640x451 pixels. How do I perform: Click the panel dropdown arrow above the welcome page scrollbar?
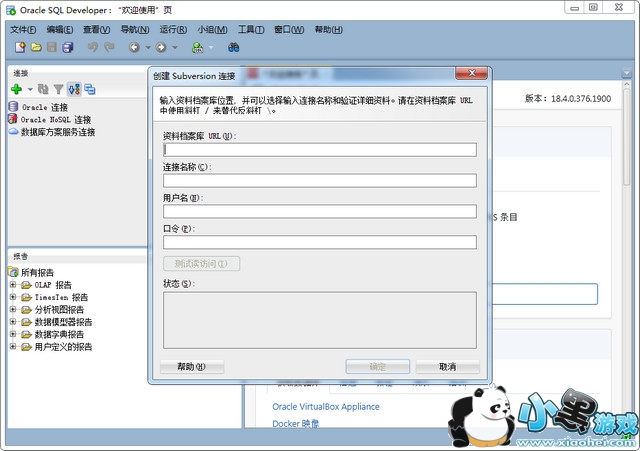click(x=627, y=73)
